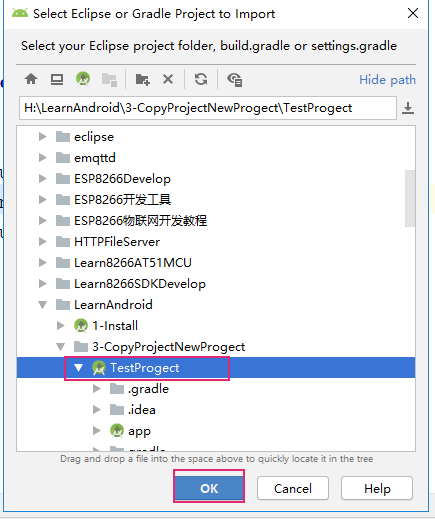The height and width of the screenshot is (519, 435).
Task: Click the path text field
Action: 208,108
